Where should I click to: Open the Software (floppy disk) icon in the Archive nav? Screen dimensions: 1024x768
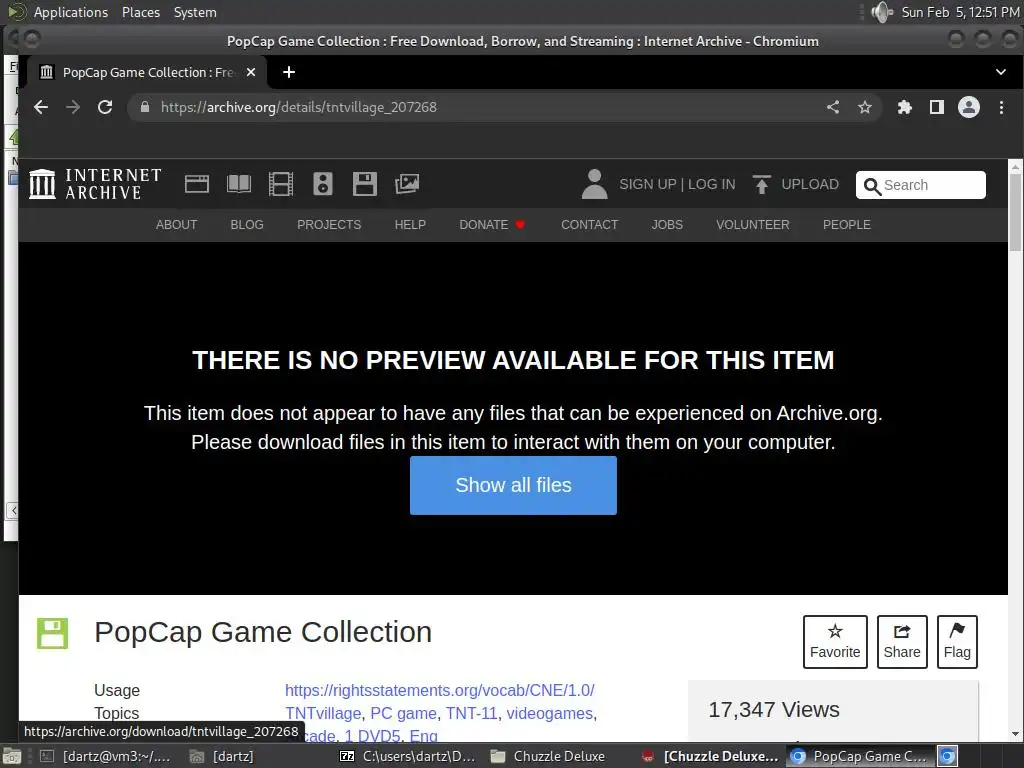point(364,184)
